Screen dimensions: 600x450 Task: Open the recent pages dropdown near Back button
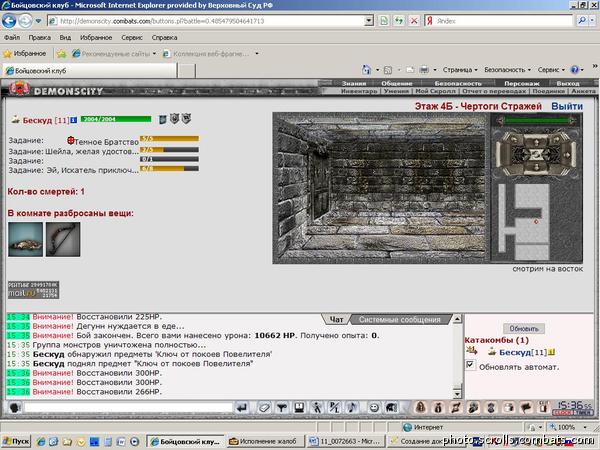point(38,21)
